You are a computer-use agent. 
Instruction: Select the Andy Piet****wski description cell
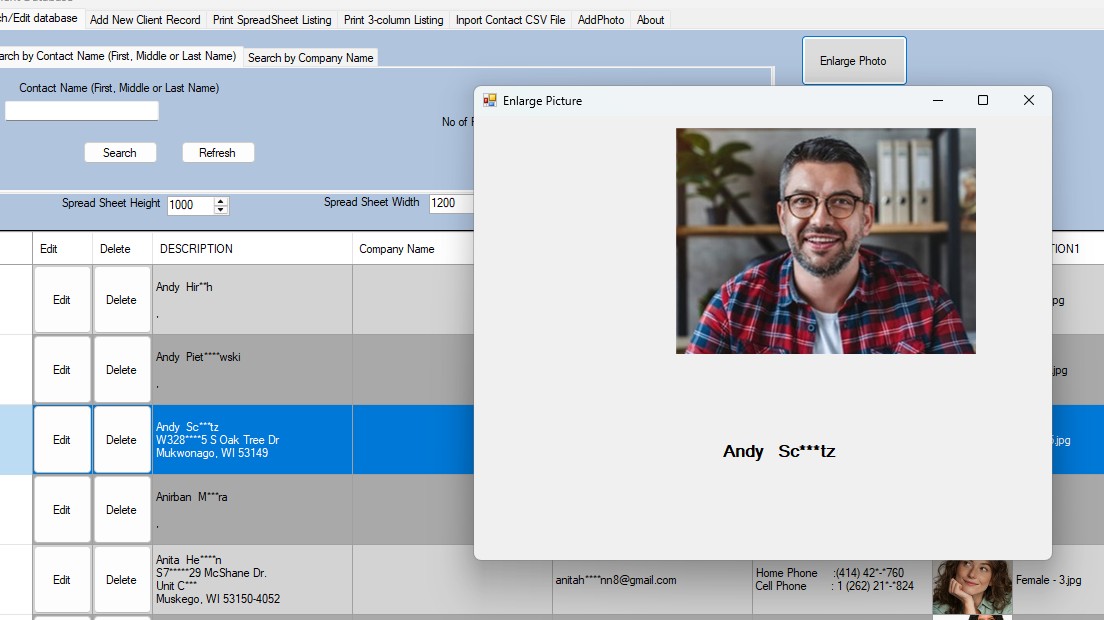252,369
